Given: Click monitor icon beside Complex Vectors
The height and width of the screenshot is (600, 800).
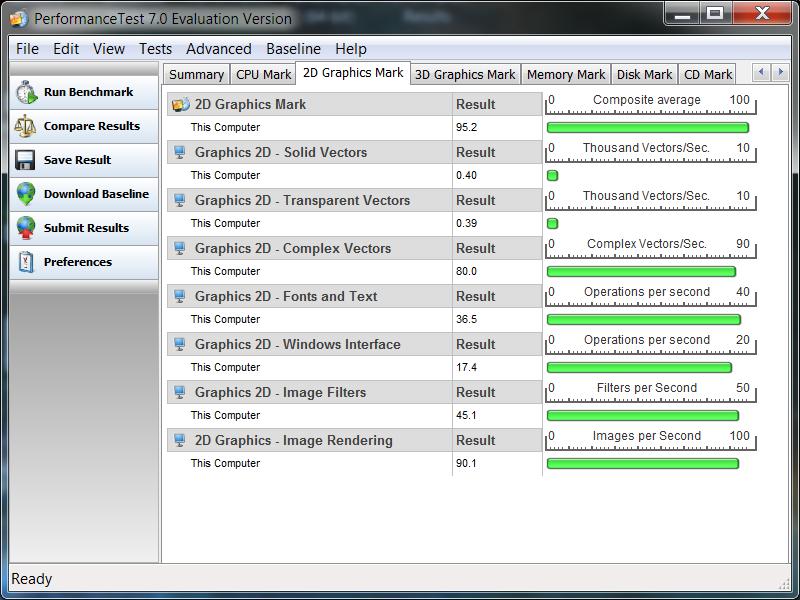Looking at the screenshot, I should click(180, 248).
